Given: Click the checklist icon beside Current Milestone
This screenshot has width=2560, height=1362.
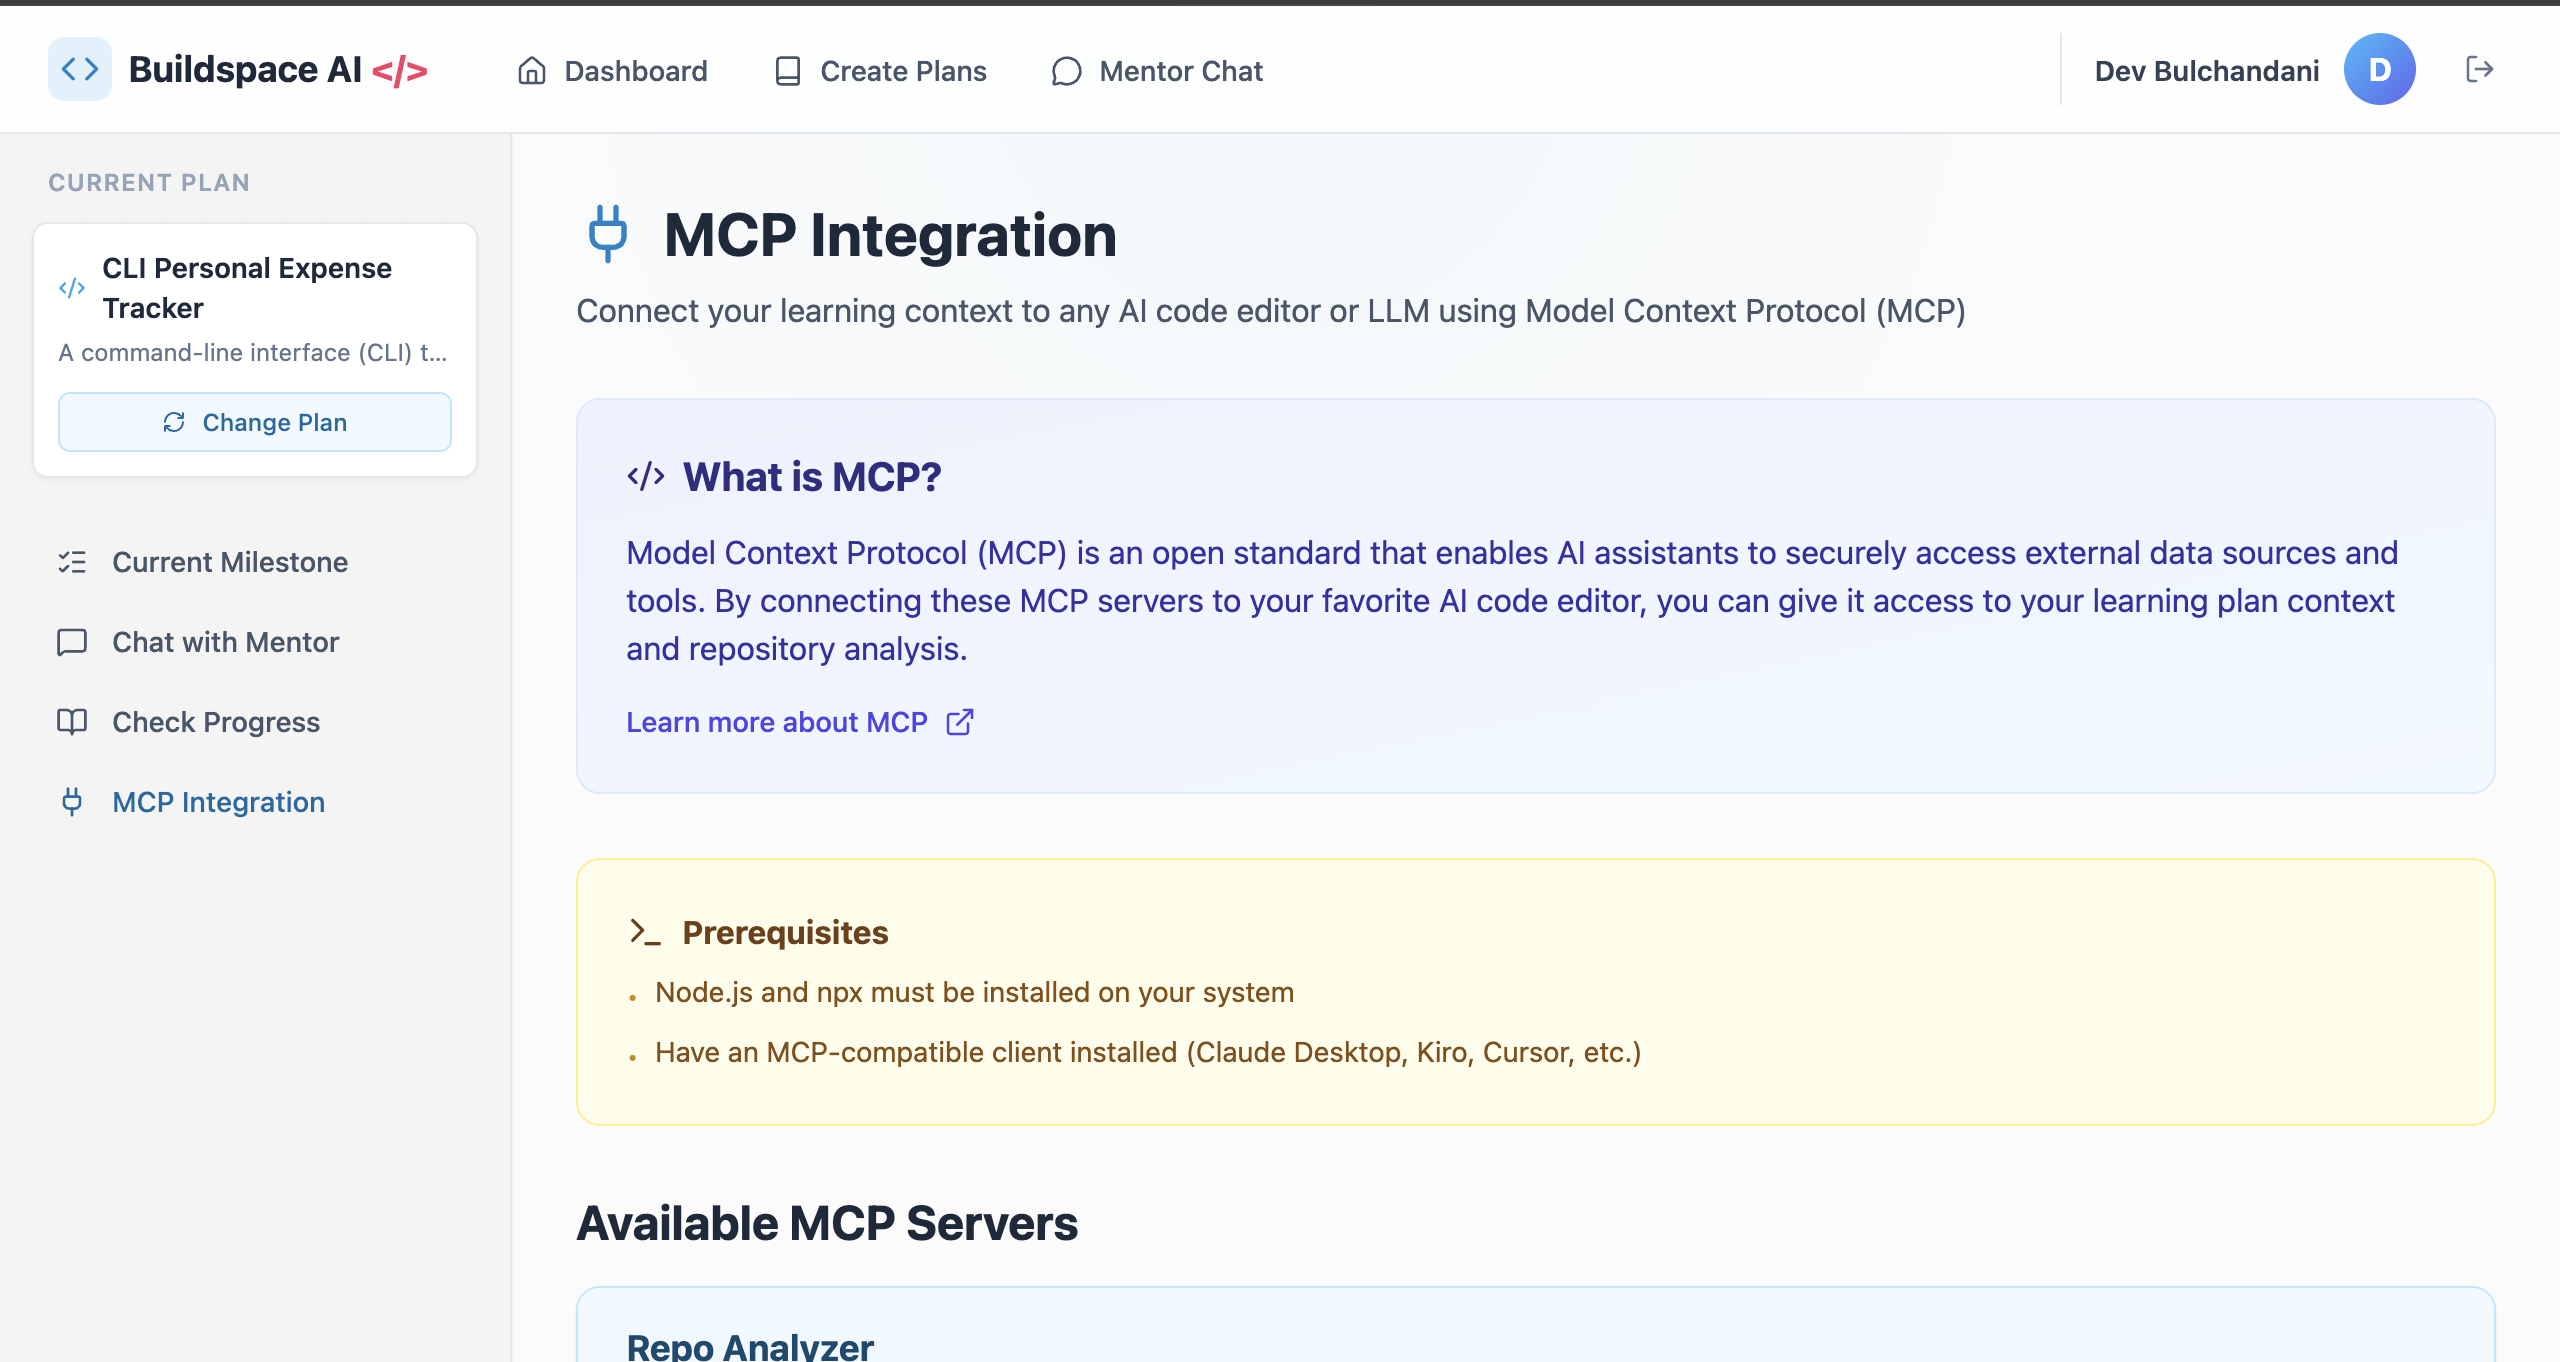Looking at the screenshot, I should click(x=72, y=562).
